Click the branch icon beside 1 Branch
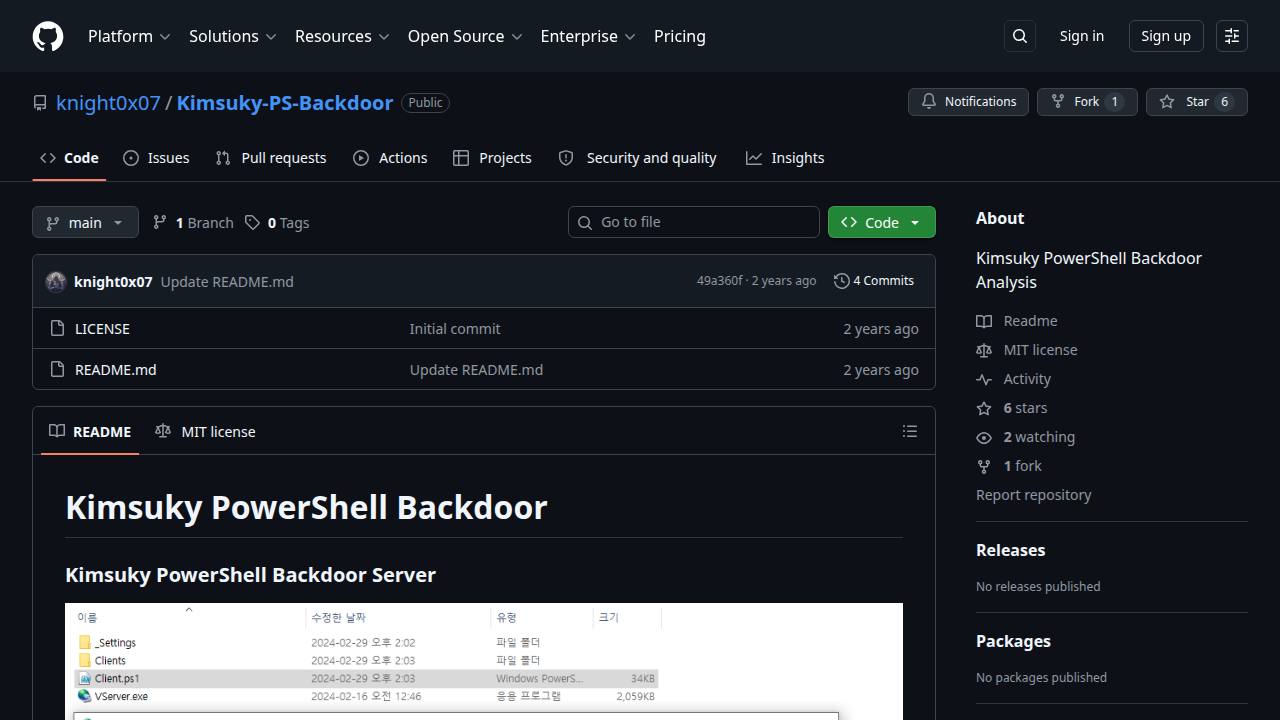Screen dimensions: 1280x720 (x=160, y=222)
